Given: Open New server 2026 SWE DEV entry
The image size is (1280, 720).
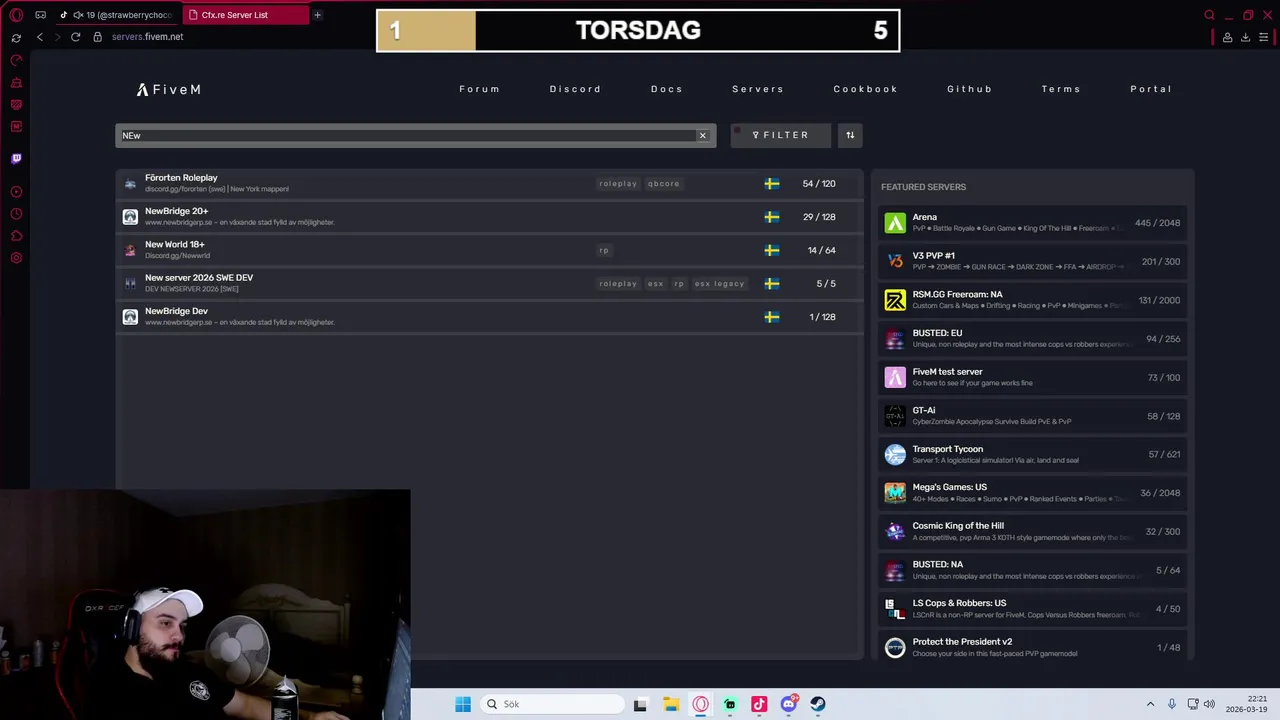Looking at the screenshot, I should point(490,283).
